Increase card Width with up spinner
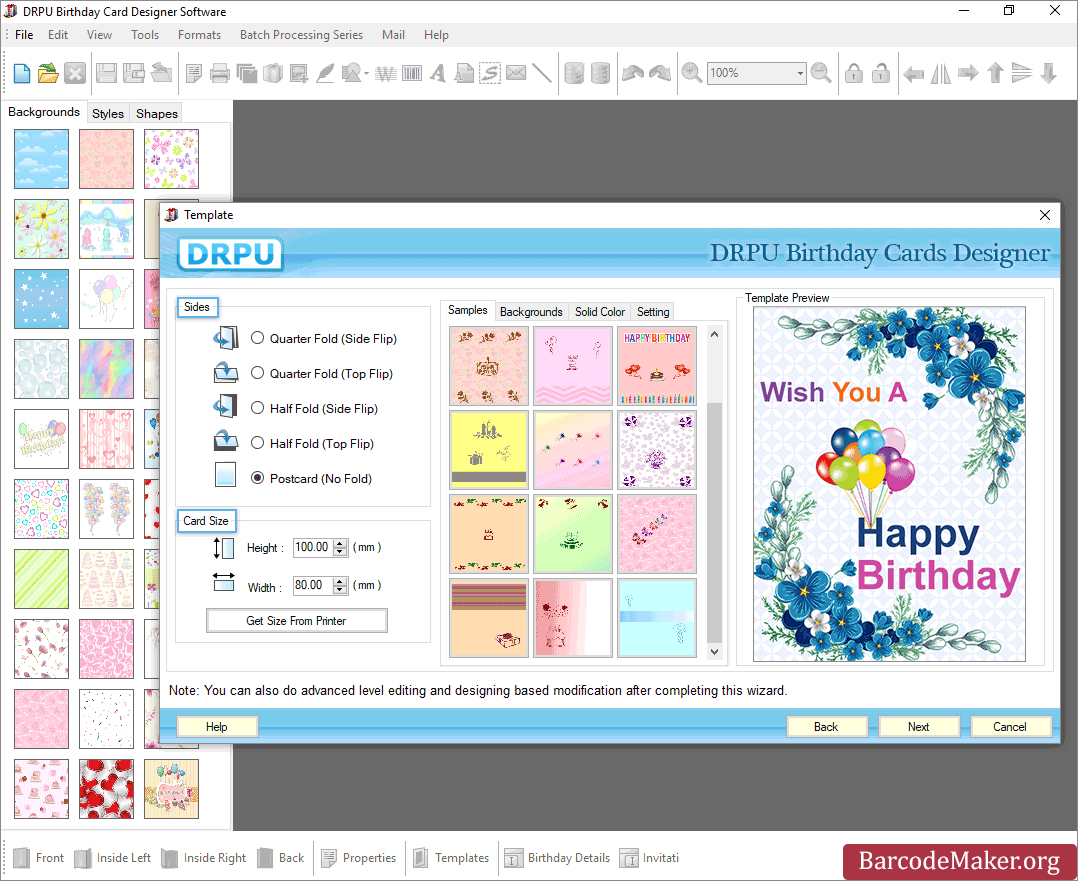 point(340,581)
